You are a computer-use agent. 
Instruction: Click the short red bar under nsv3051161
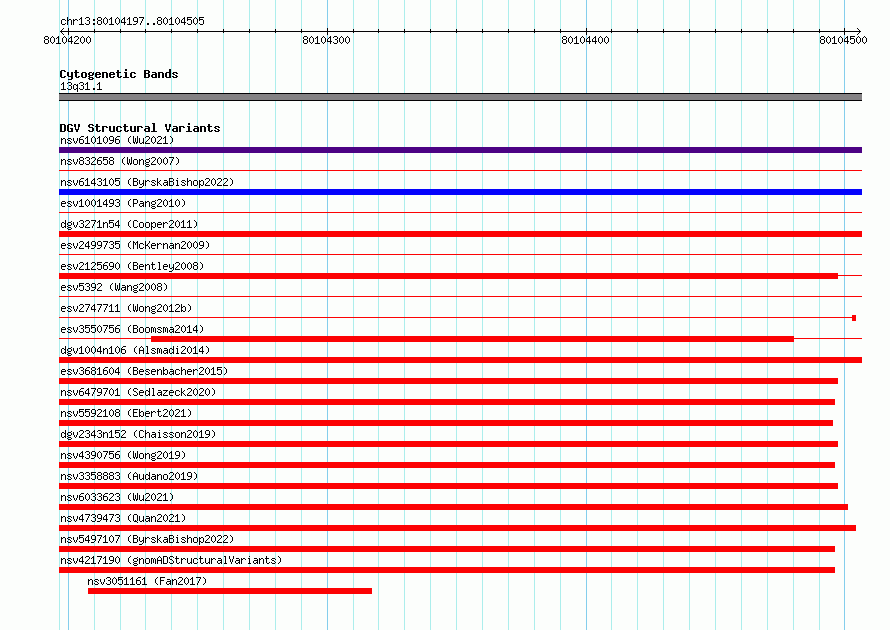[x=230, y=591]
